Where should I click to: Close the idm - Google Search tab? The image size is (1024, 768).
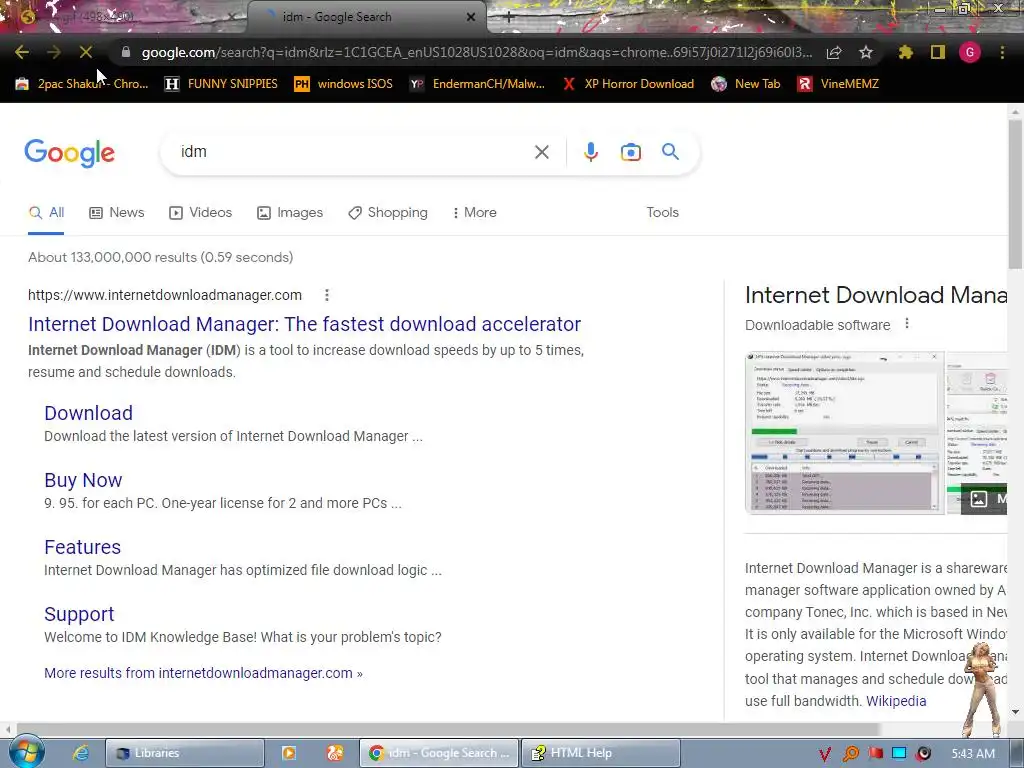(471, 17)
